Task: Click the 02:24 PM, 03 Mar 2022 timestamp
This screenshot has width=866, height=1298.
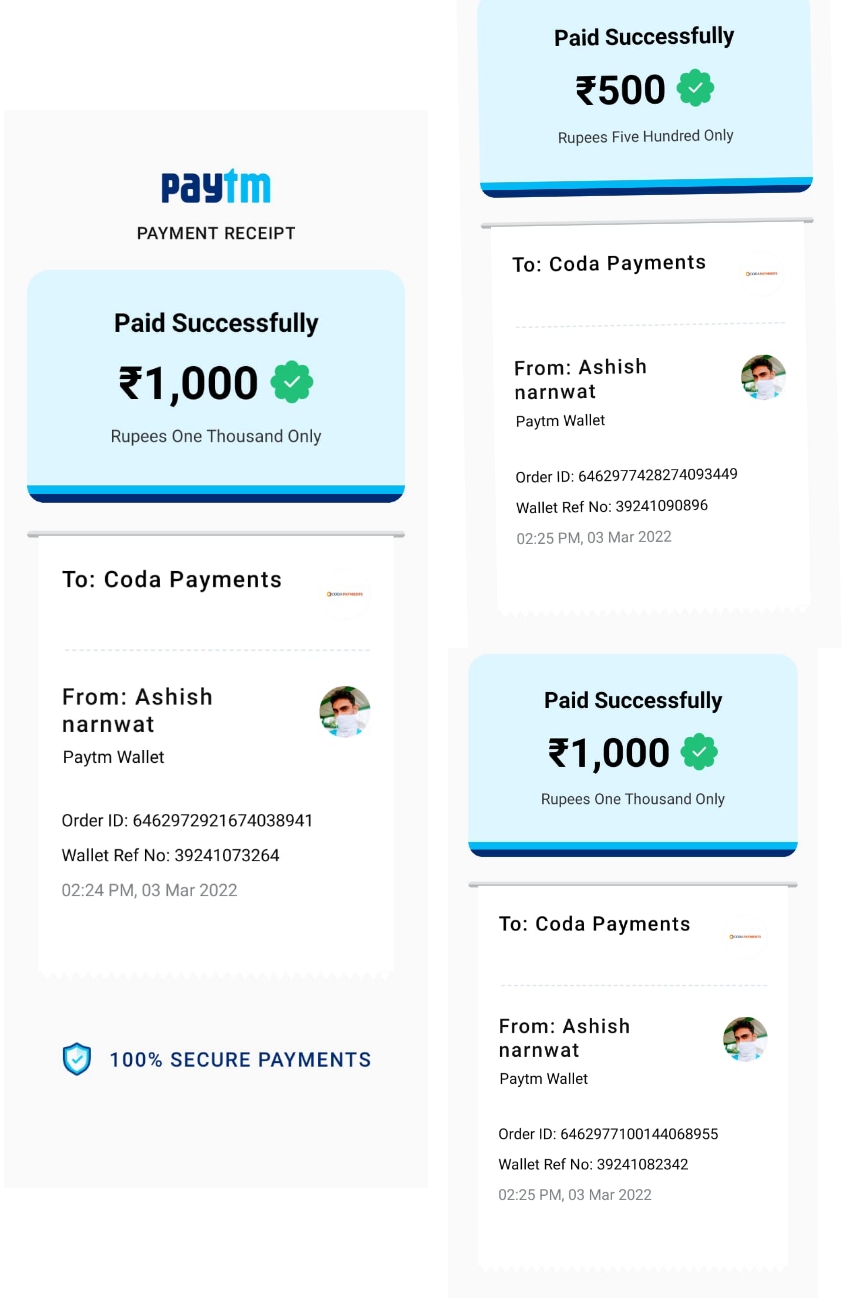Action: (149, 891)
